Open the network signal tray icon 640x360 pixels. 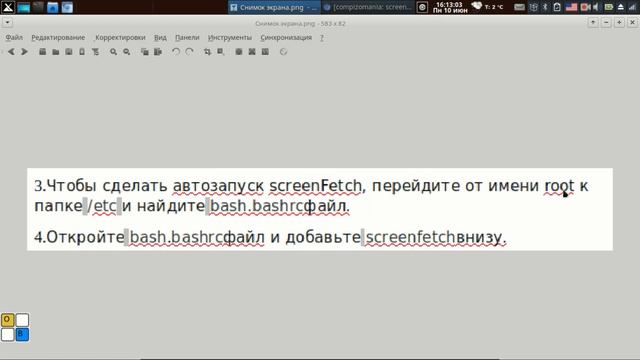tap(633, 7)
